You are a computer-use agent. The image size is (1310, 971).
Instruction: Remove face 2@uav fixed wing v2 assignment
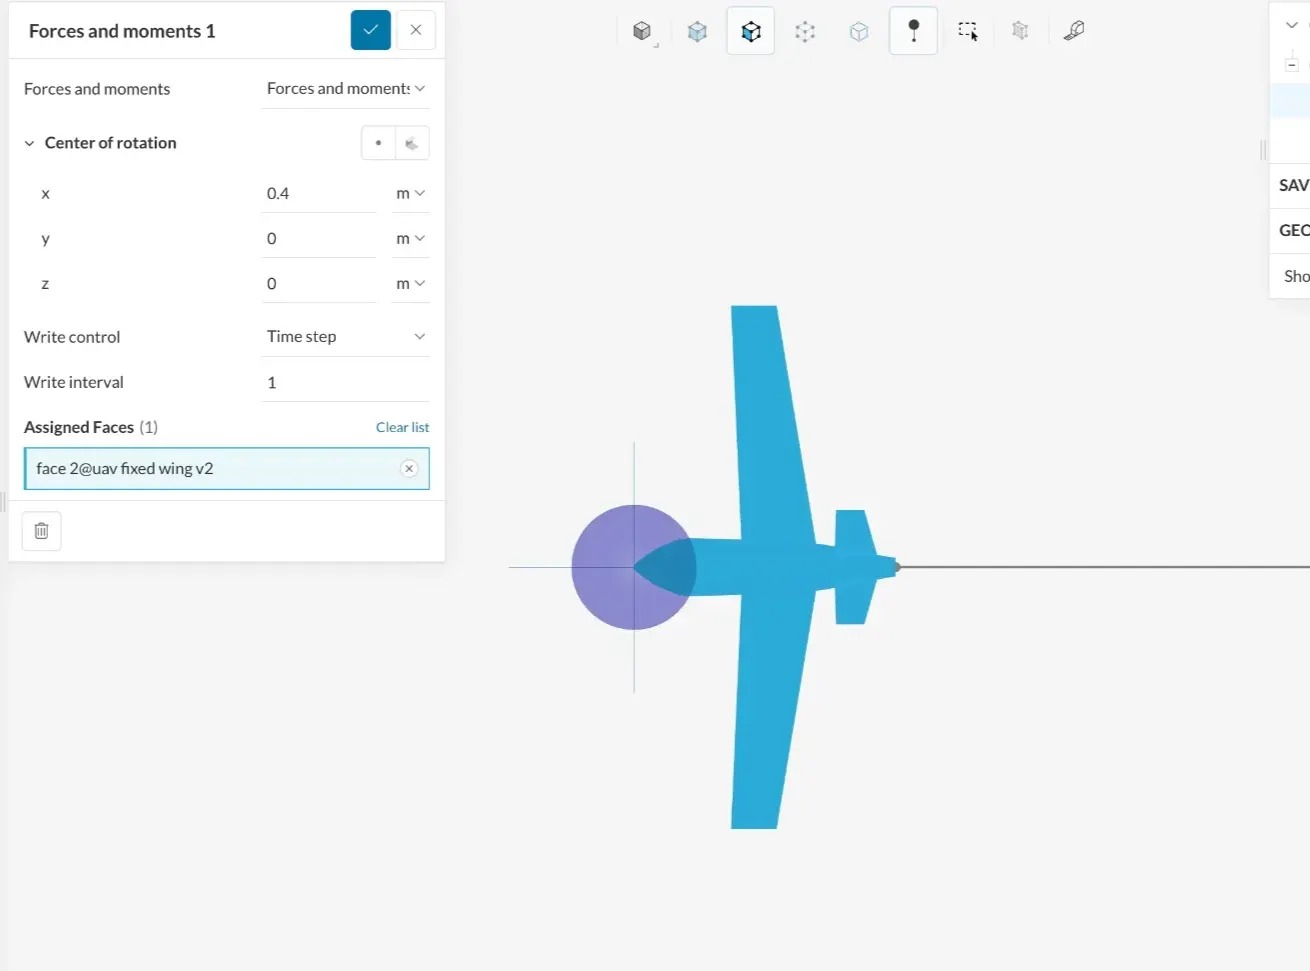pos(409,468)
